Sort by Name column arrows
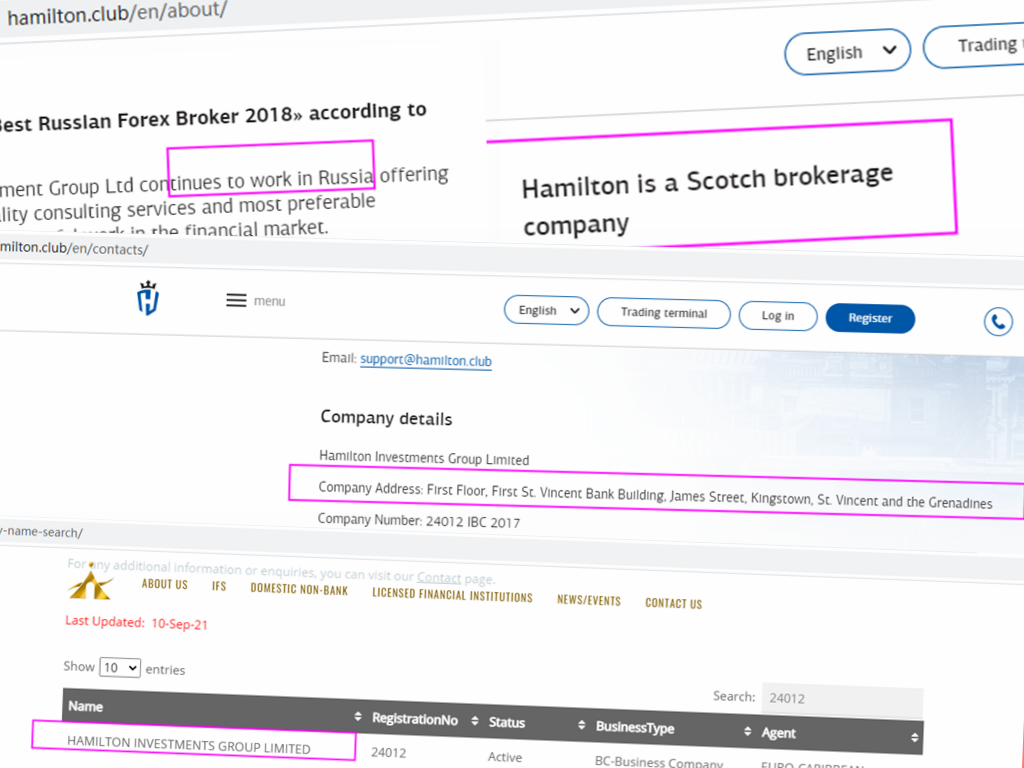 point(358,716)
